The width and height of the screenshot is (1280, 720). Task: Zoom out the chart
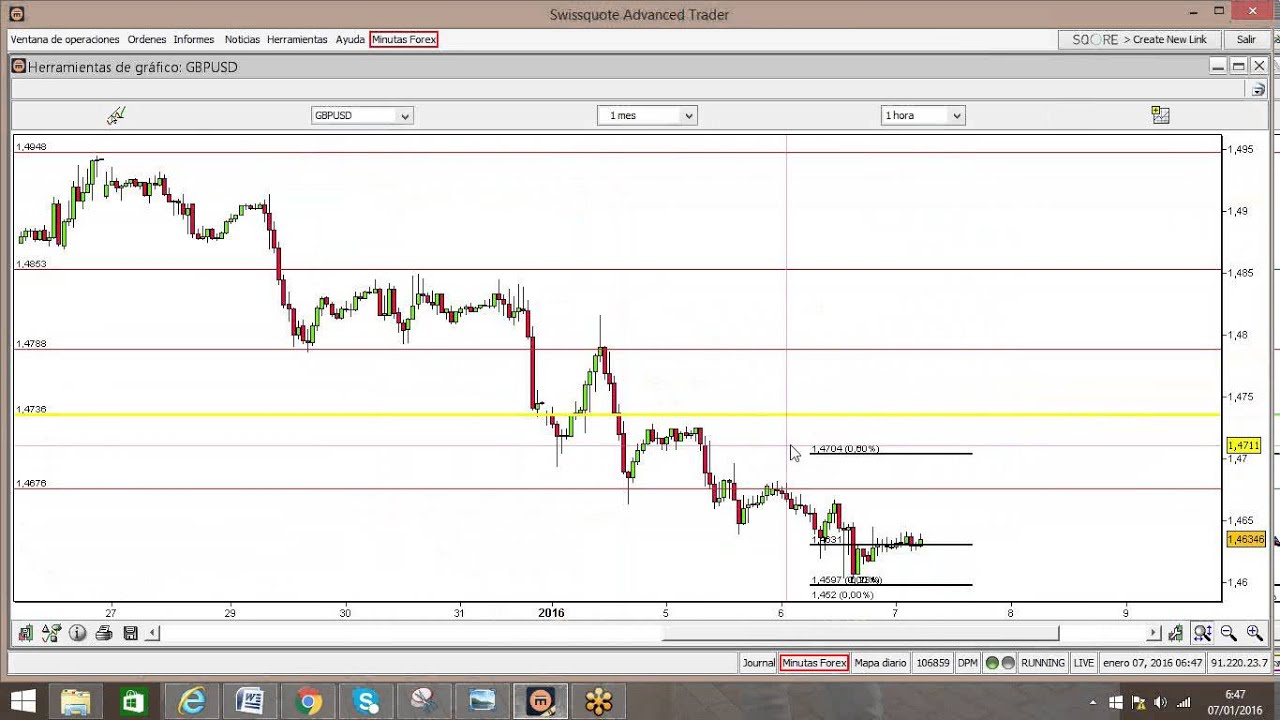(x=1228, y=633)
